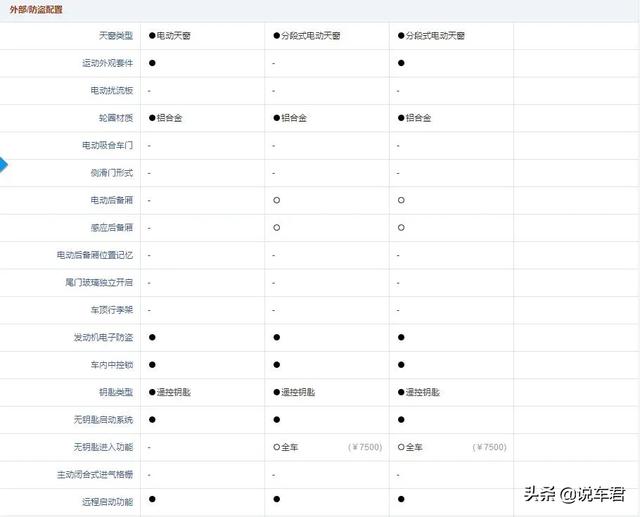Click 远程启动功能 solid dot in middle column
The image size is (640, 517).
point(277,499)
